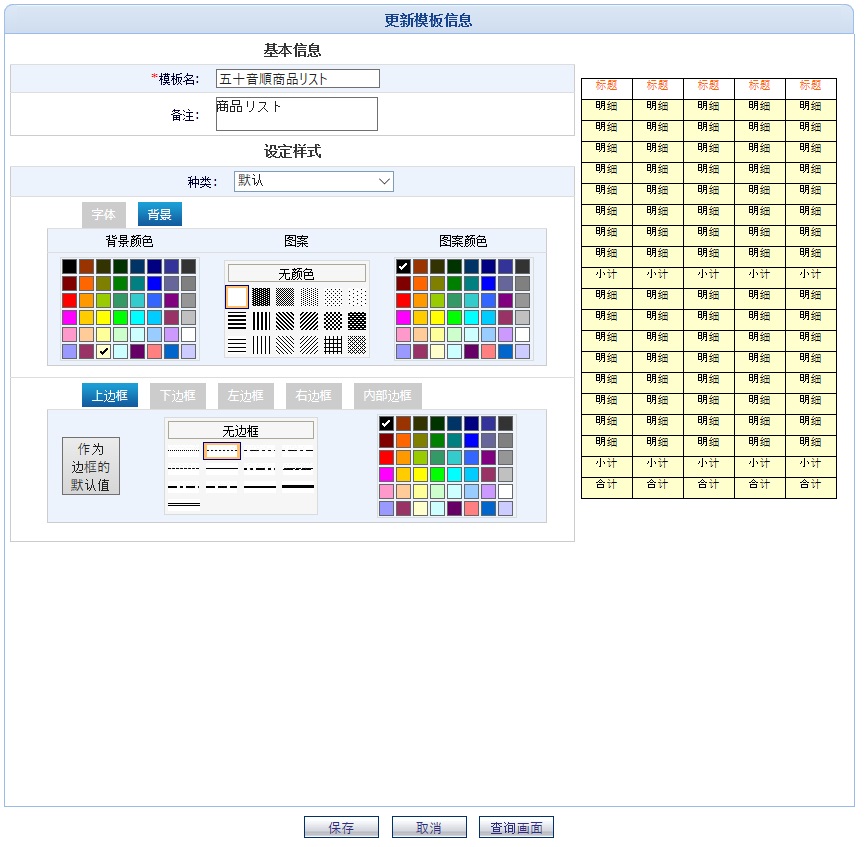Pick bright red in border color palette
868x847 pixels.
click(x=386, y=457)
